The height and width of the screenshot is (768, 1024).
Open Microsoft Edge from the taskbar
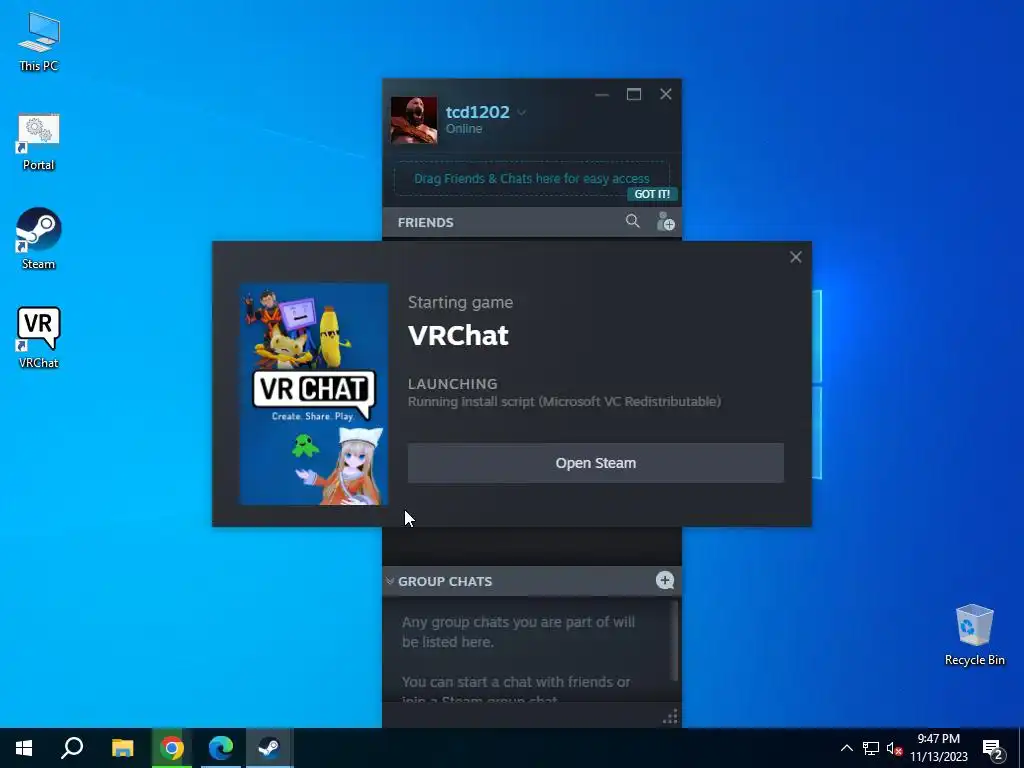pyautogui.click(x=221, y=748)
